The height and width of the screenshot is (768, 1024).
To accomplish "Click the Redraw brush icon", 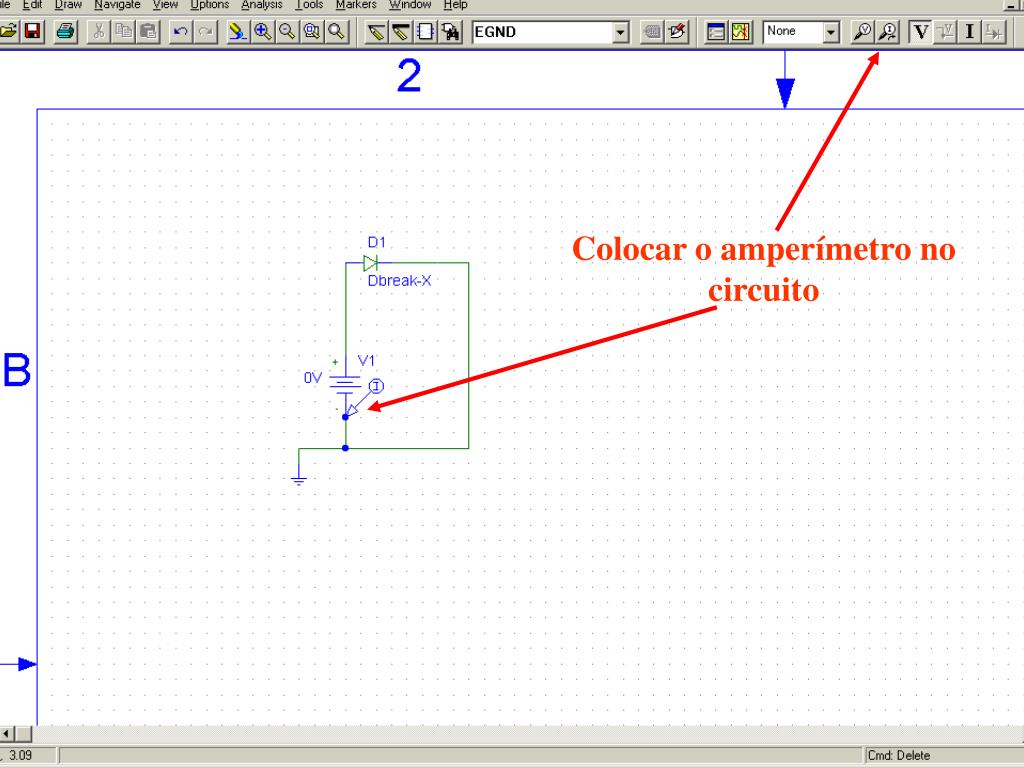I will pyautogui.click(x=238, y=31).
